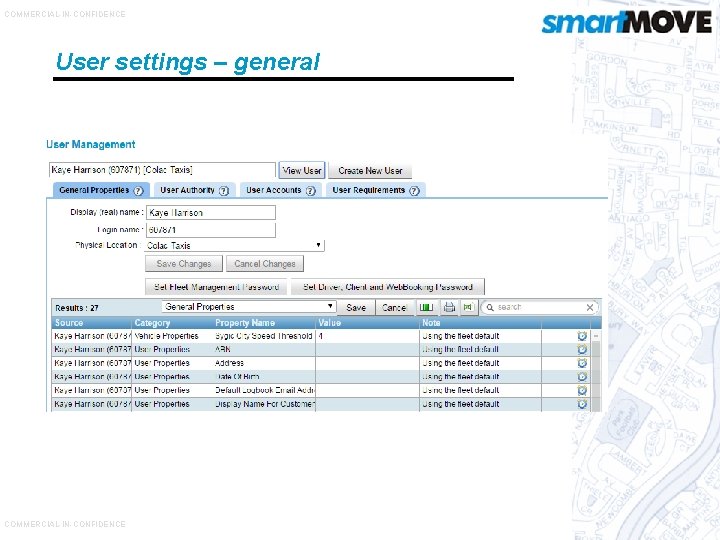Click the Create New User button
Image resolution: width=720 pixels, height=540 pixels.
370,171
